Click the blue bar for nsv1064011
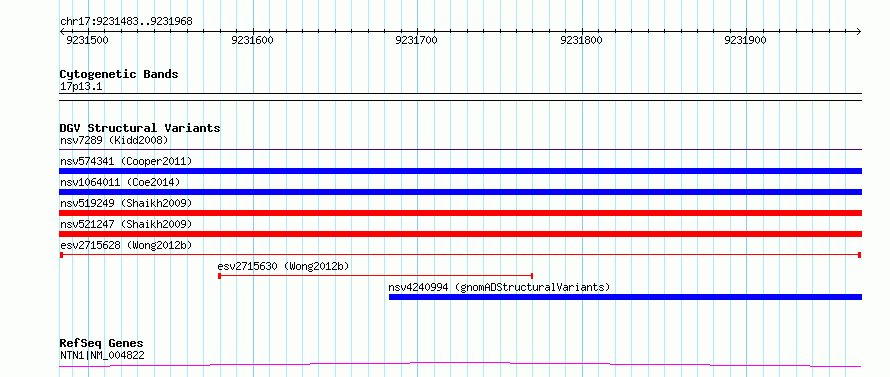Image resolution: width=890 pixels, height=377 pixels. pyautogui.click(x=460, y=192)
